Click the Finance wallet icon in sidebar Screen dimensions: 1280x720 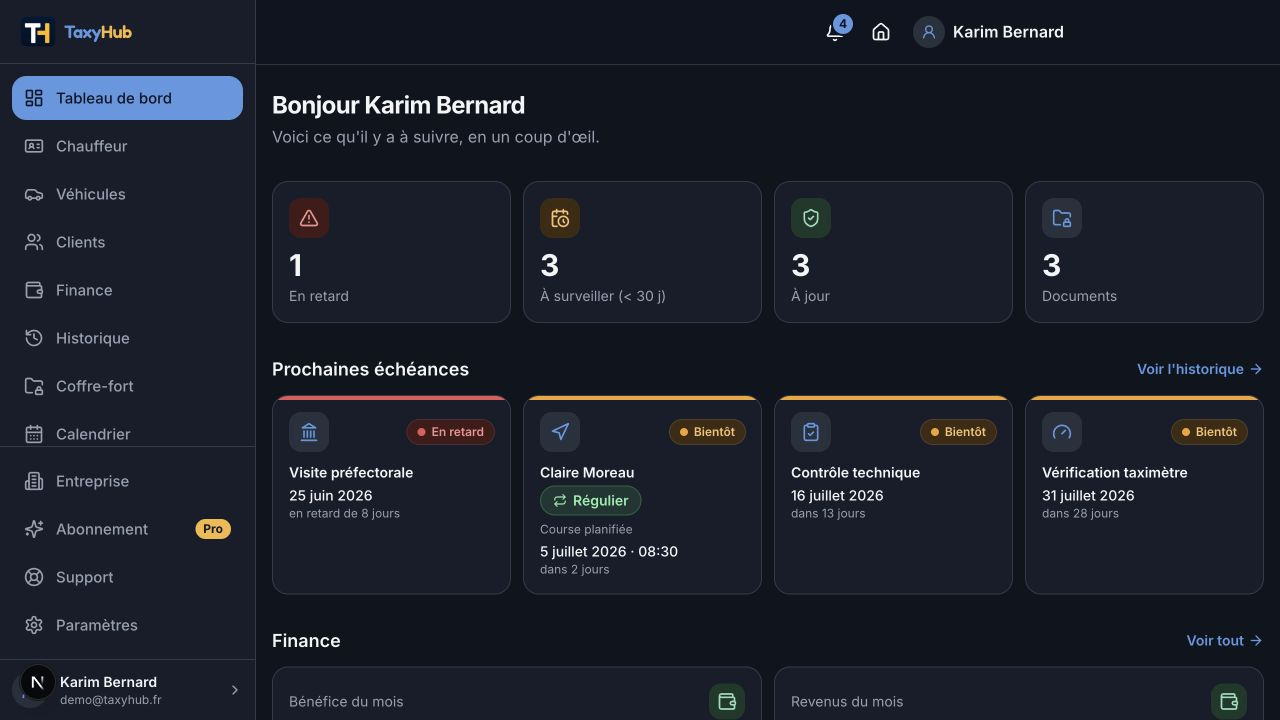(x=34, y=290)
